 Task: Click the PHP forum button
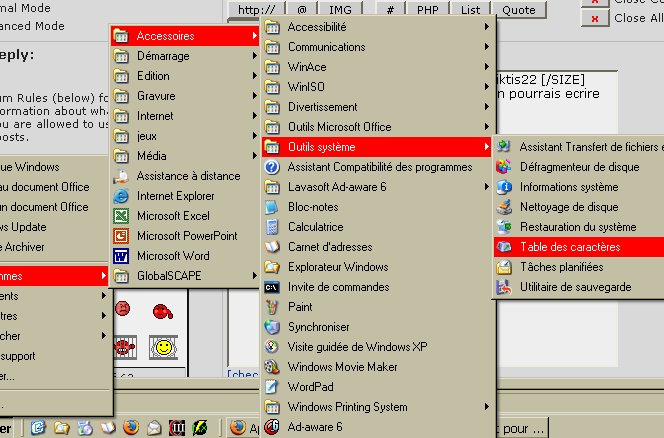click(x=428, y=9)
